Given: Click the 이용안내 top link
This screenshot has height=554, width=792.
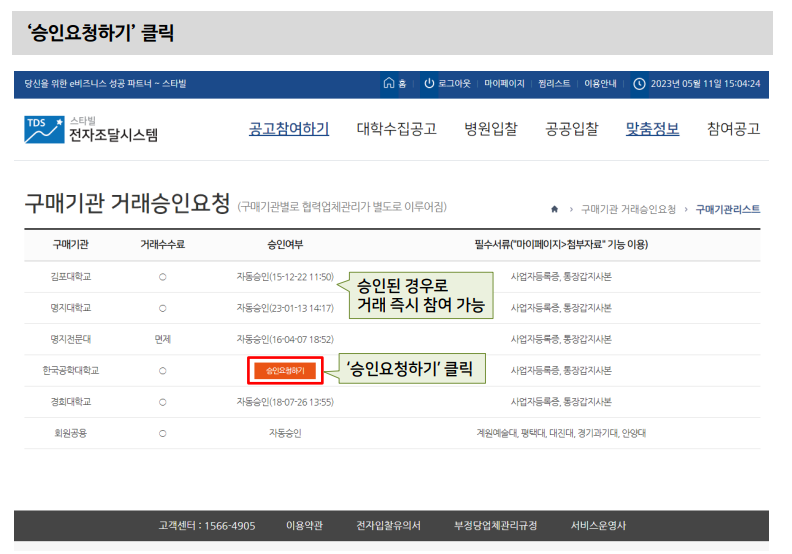Looking at the screenshot, I should [x=600, y=84].
